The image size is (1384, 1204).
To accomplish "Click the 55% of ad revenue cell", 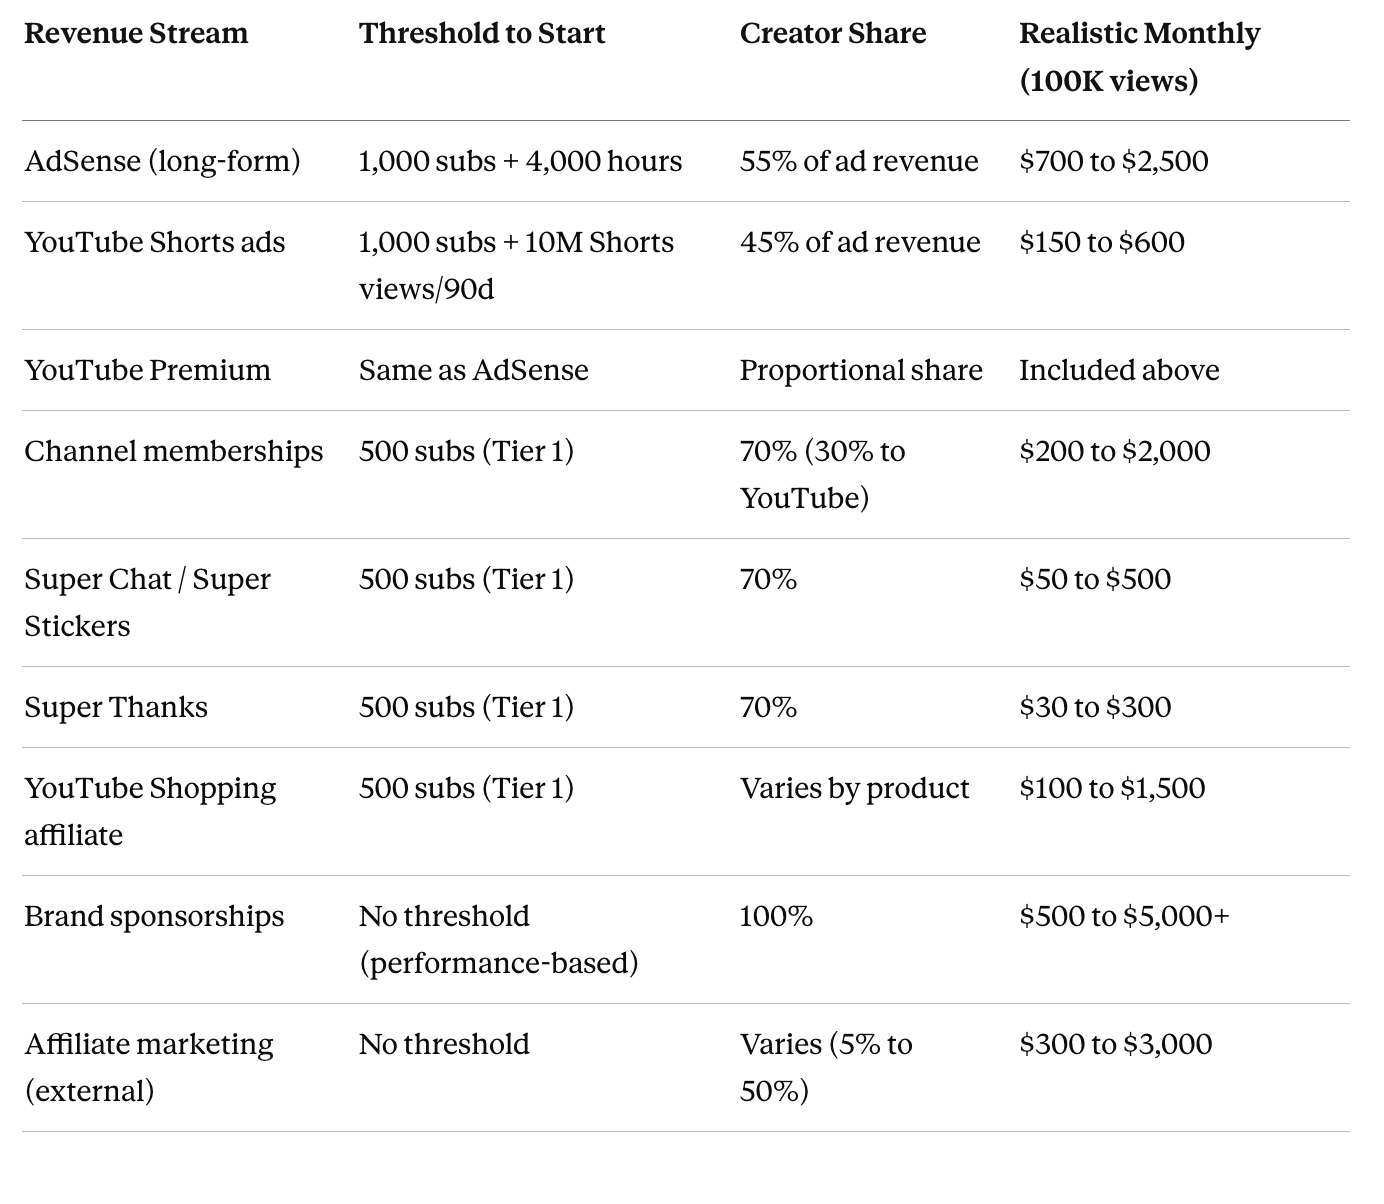I will pos(859,161).
